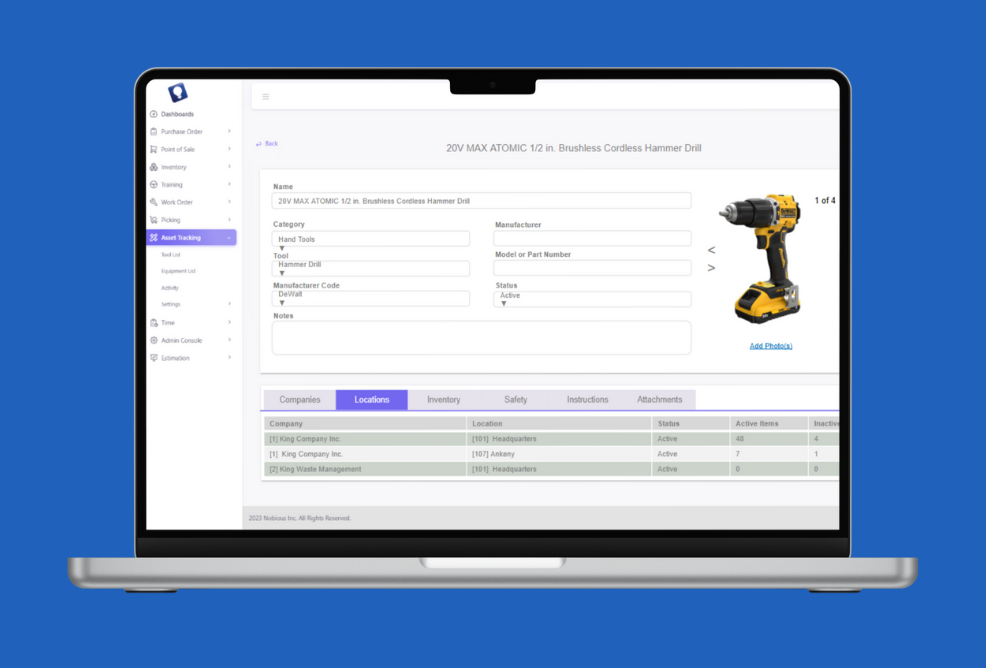Open the Attachments tab
The width and height of the screenshot is (986, 668).
659,400
